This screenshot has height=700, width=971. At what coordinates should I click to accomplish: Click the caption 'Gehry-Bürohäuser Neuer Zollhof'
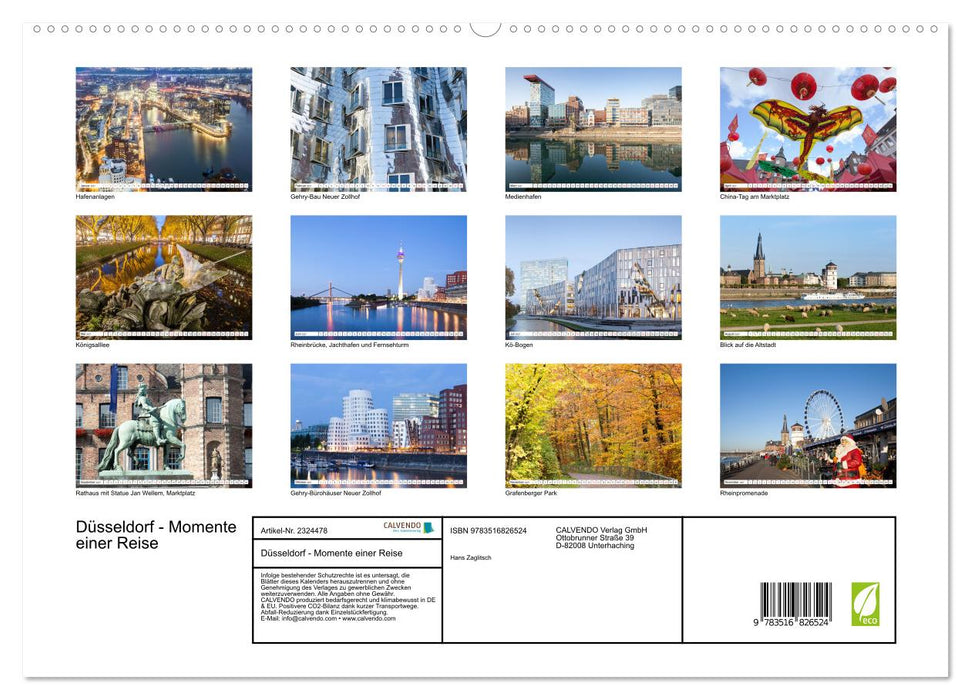point(336,493)
